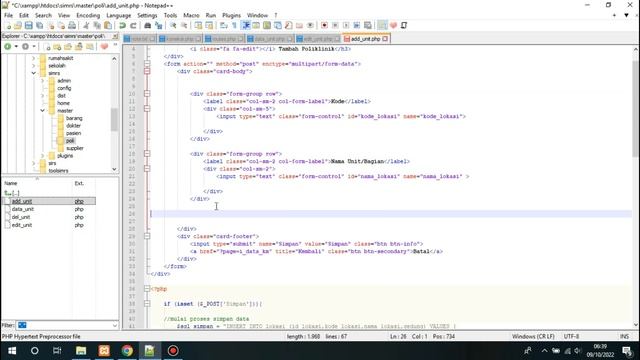Zoom out using the toolbar icon
The image size is (640, 360).
pyautogui.click(x=184, y=25)
